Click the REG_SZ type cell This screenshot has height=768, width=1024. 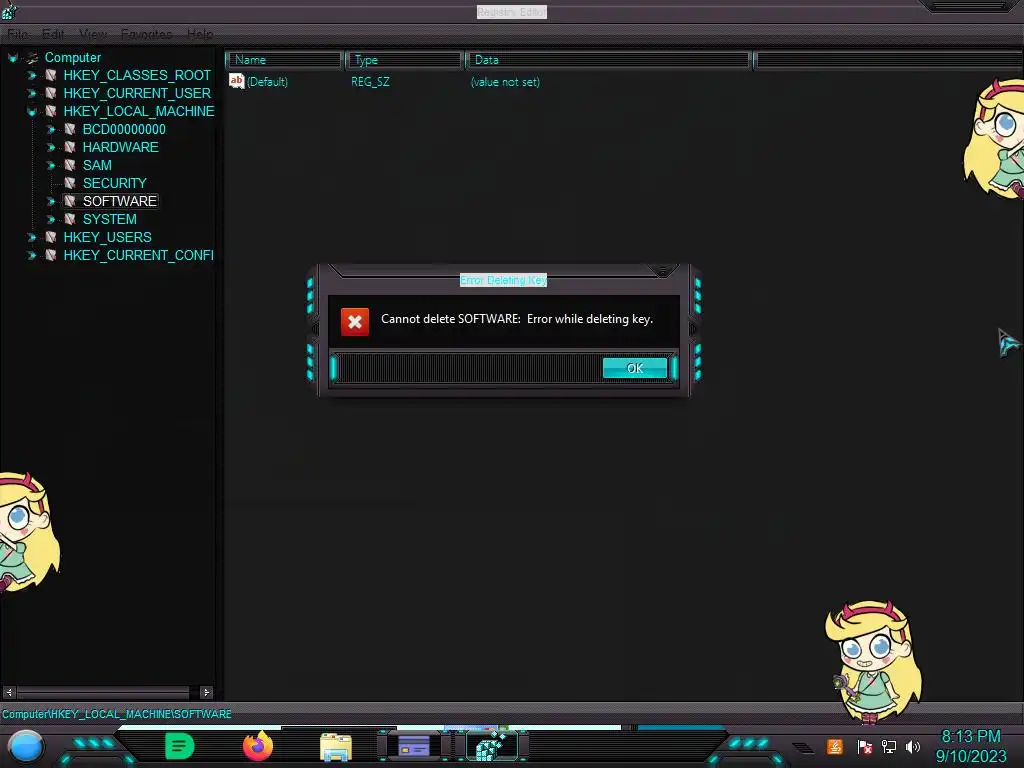click(x=370, y=82)
